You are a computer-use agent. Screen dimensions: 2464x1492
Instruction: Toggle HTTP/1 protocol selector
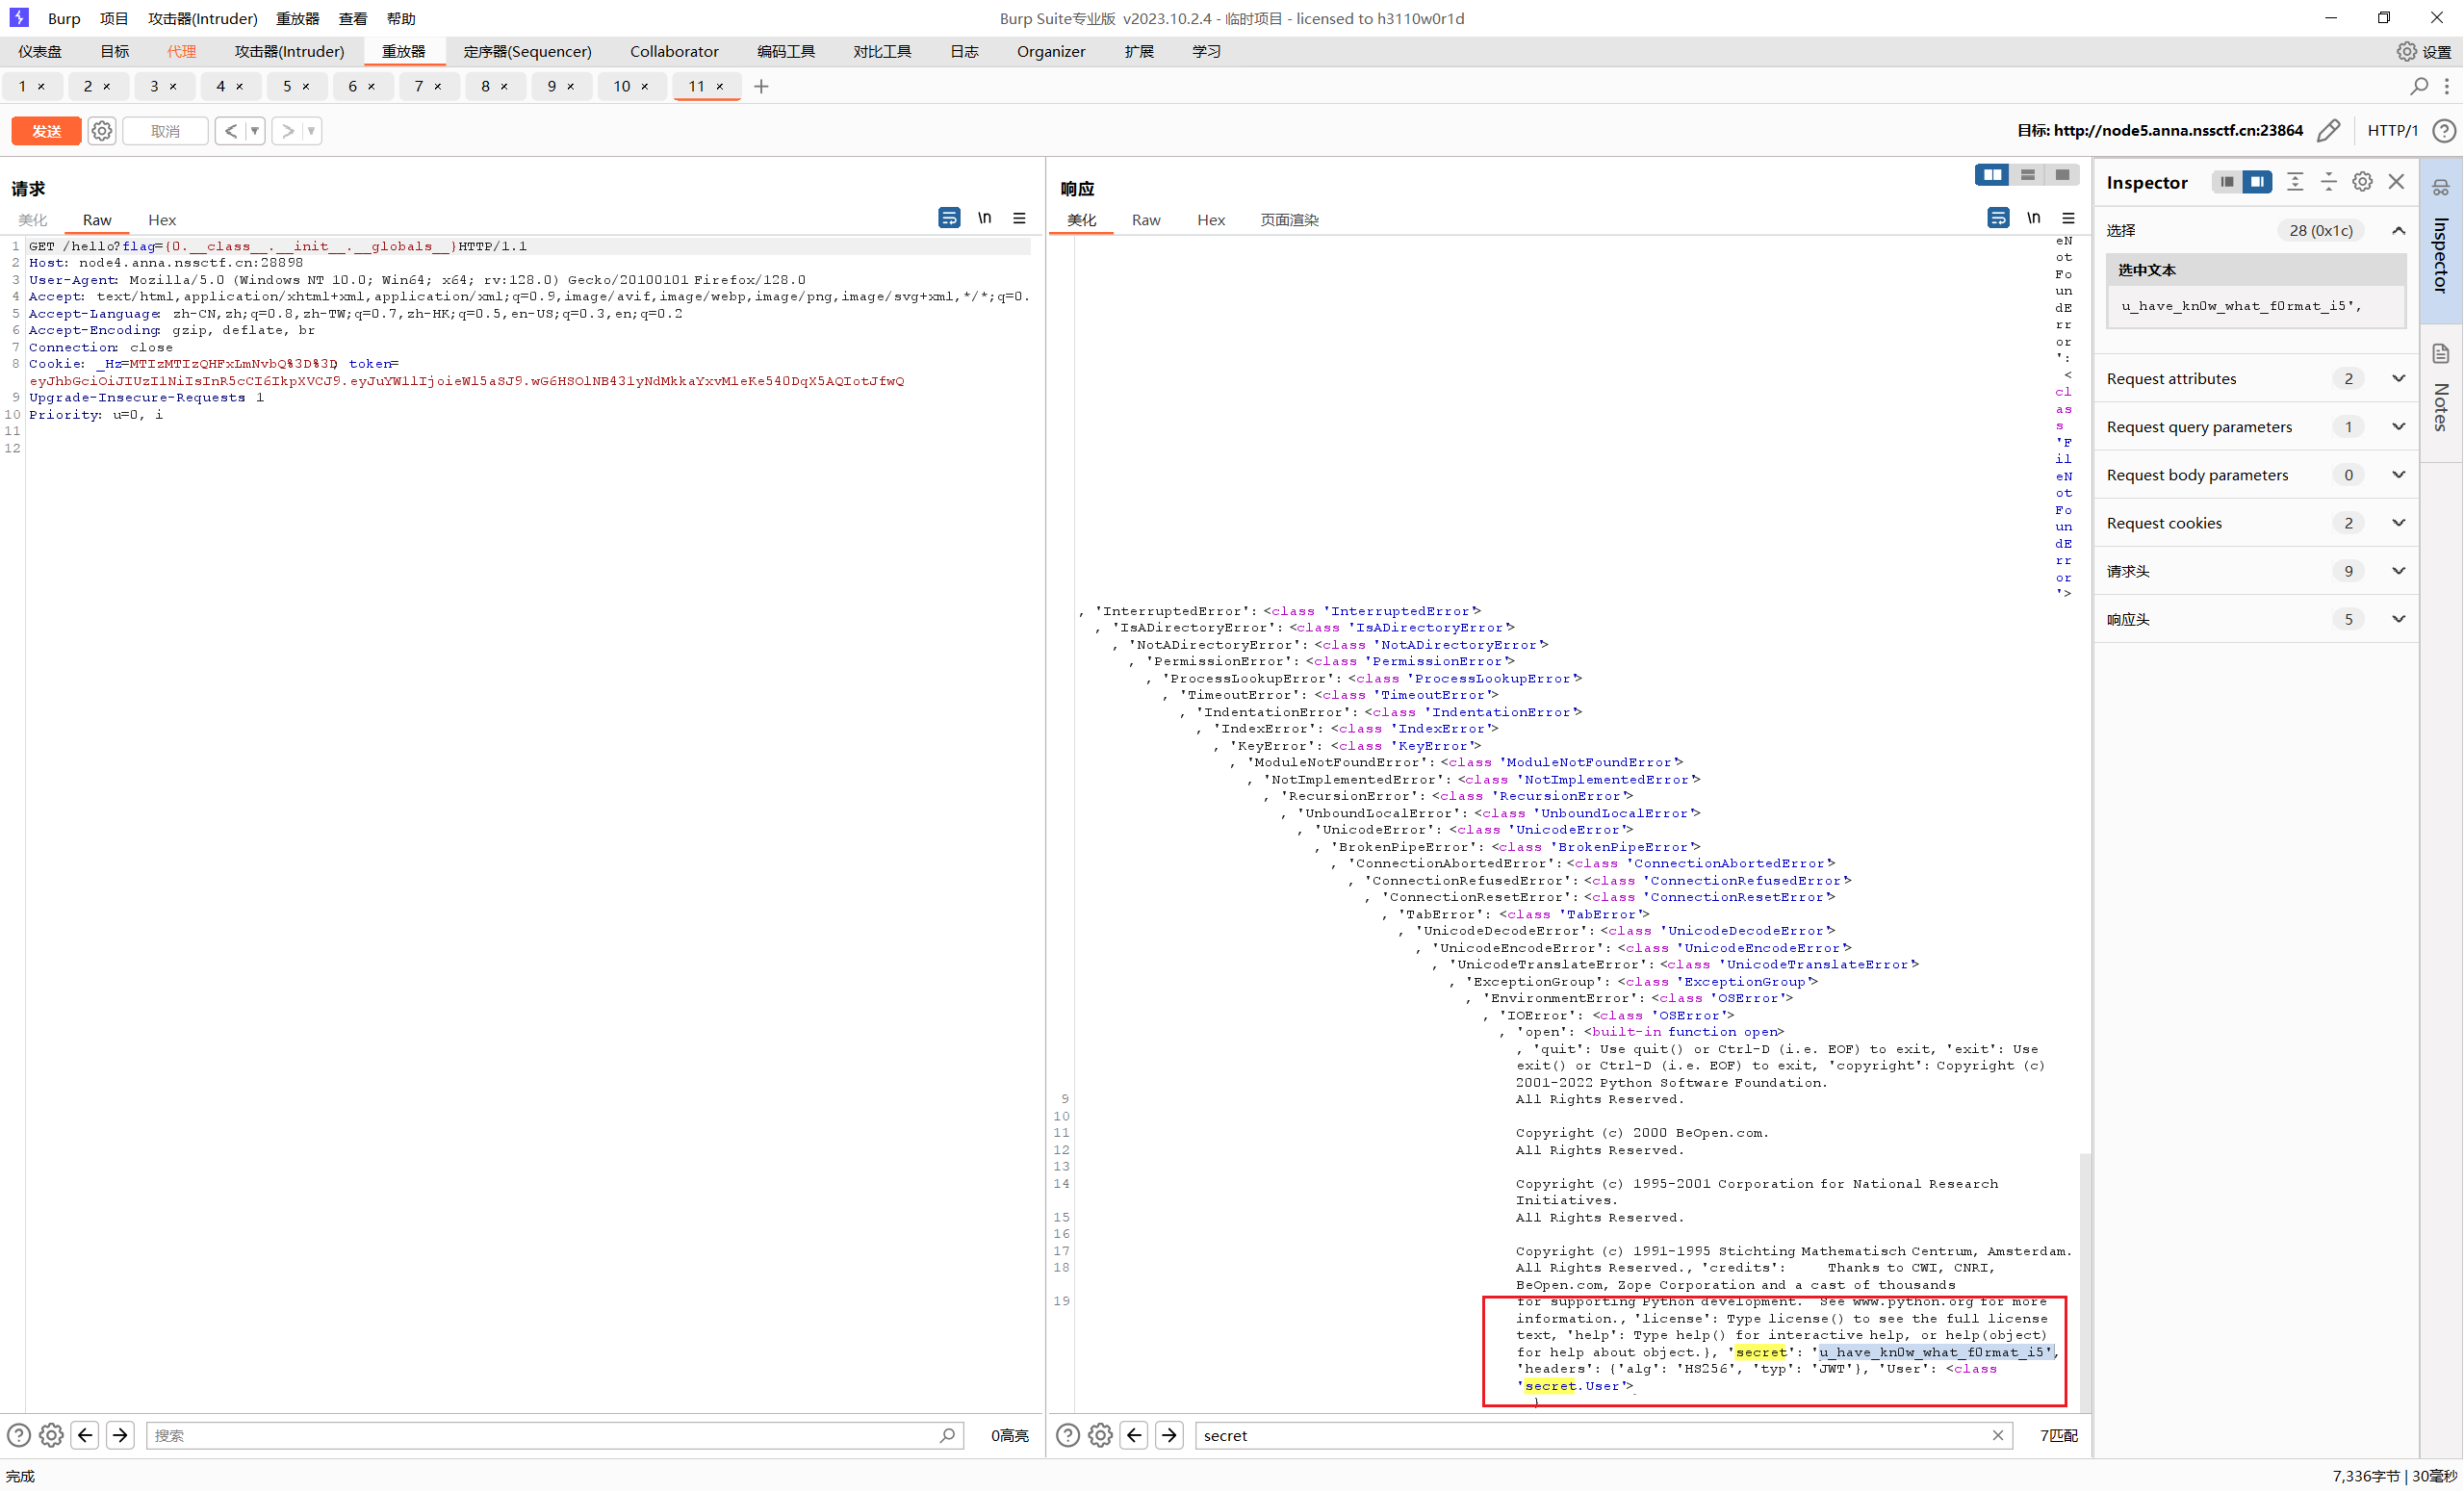[2392, 130]
